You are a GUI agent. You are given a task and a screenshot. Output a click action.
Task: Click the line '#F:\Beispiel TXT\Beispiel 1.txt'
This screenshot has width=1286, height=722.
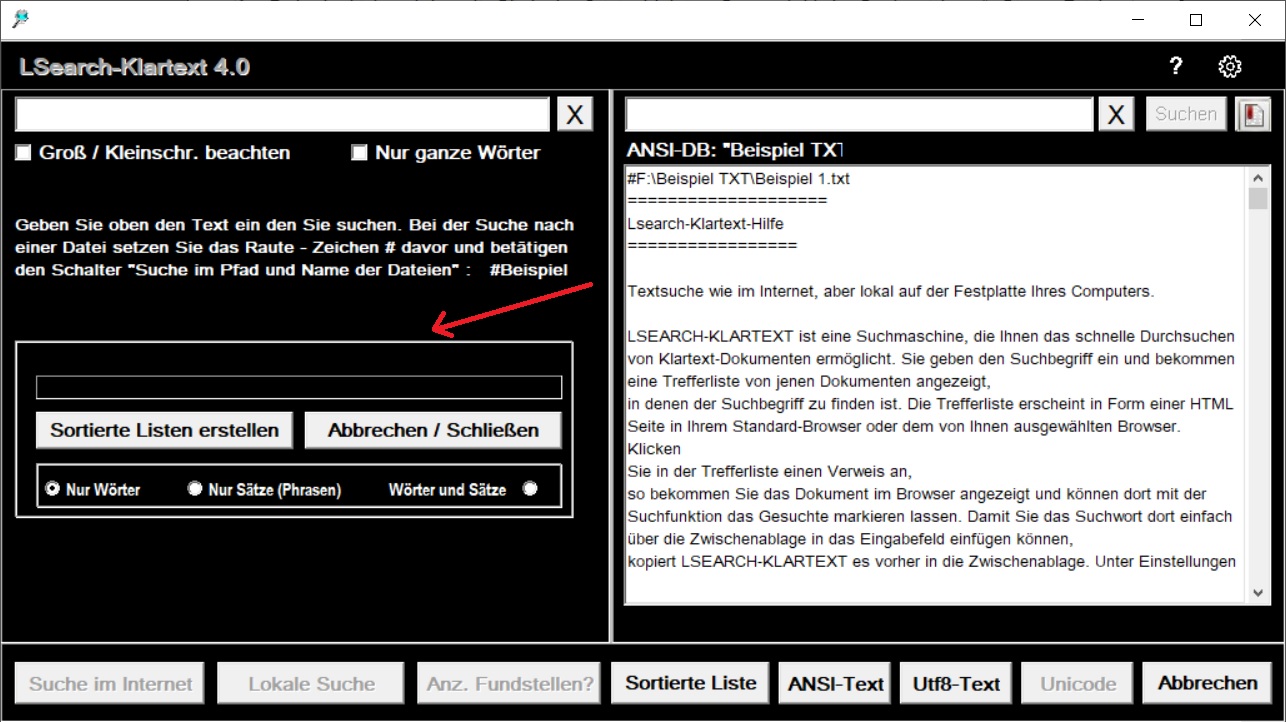[x=739, y=179]
